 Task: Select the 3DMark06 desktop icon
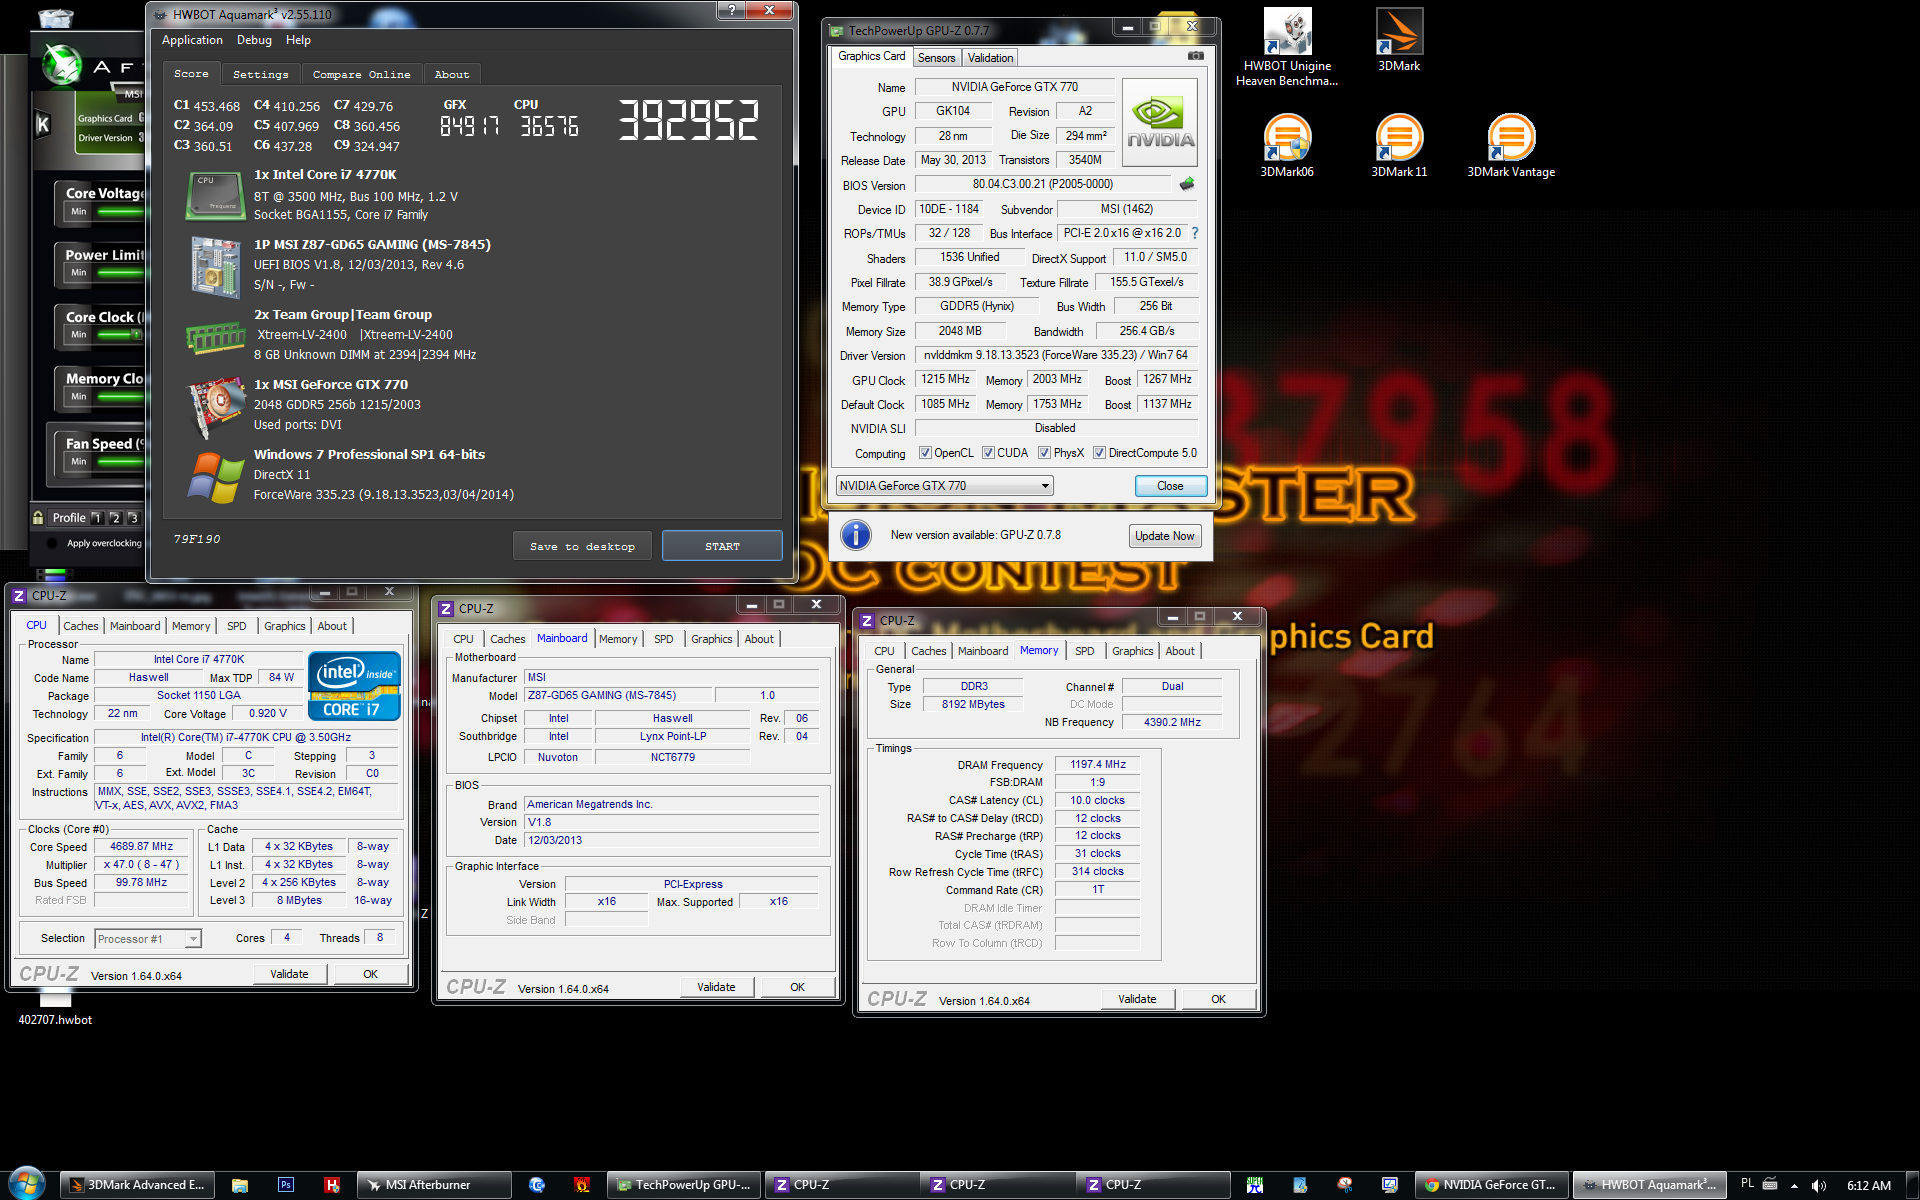coord(1287,146)
